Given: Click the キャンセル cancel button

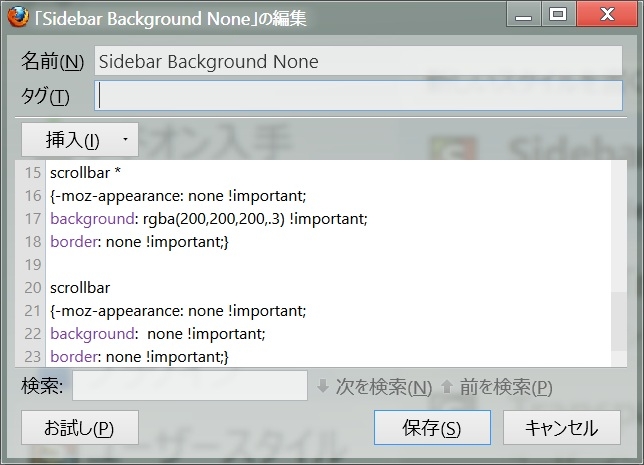Looking at the screenshot, I should [561, 428].
